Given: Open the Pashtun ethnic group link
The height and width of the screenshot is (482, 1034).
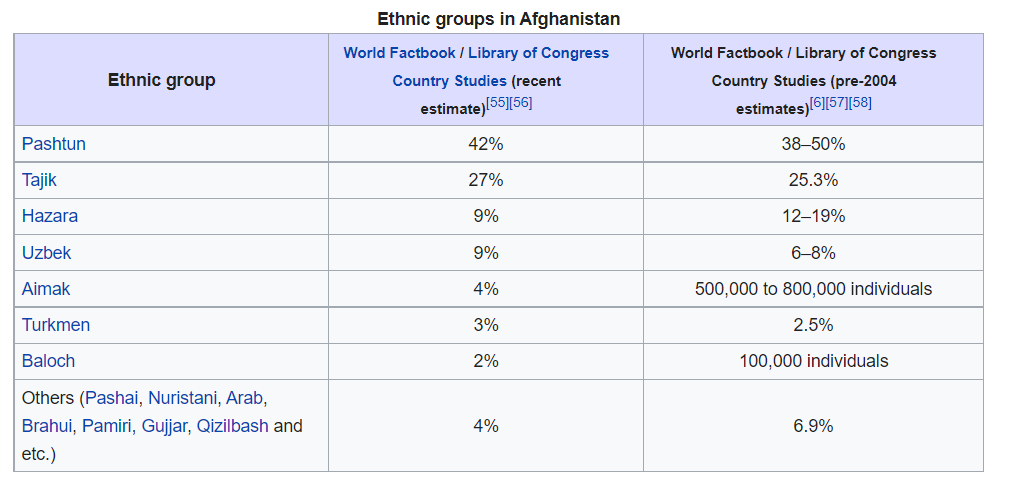Looking at the screenshot, I should 54,144.
